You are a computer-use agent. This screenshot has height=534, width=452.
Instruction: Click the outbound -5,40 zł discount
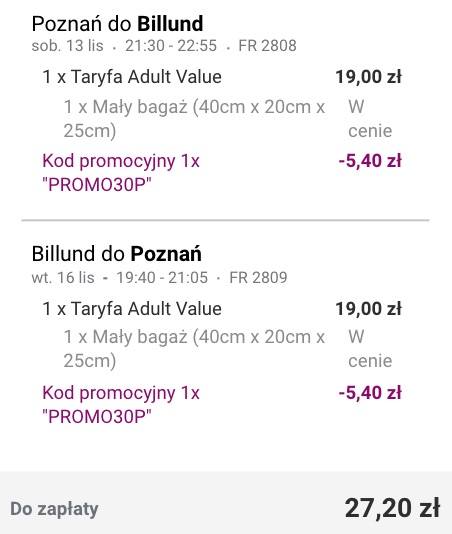click(x=370, y=161)
